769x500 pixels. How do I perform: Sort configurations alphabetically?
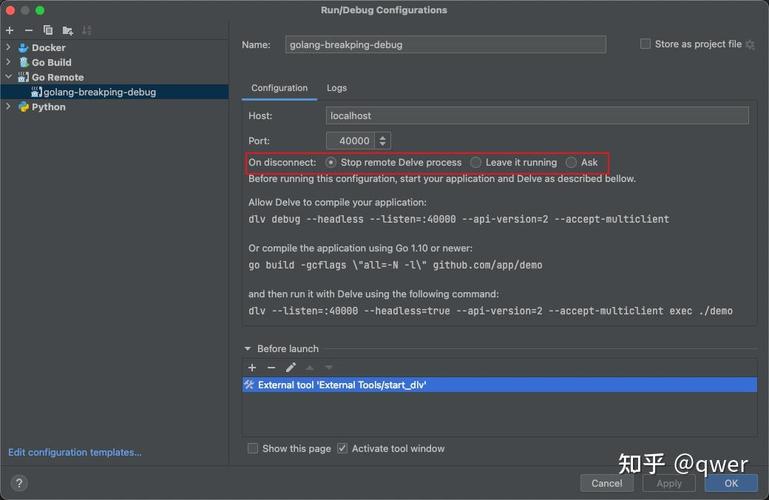(x=87, y=30)
